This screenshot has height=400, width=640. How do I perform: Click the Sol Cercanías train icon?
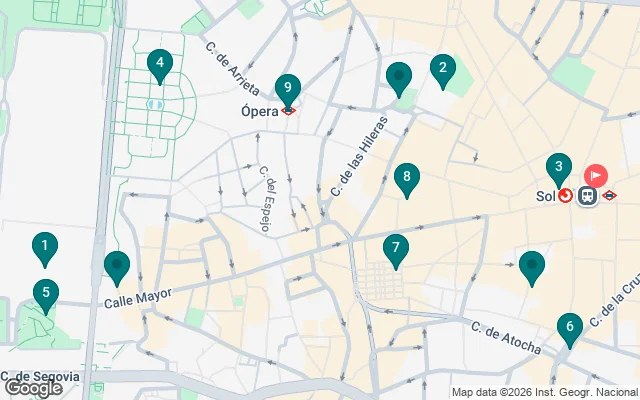565,196
